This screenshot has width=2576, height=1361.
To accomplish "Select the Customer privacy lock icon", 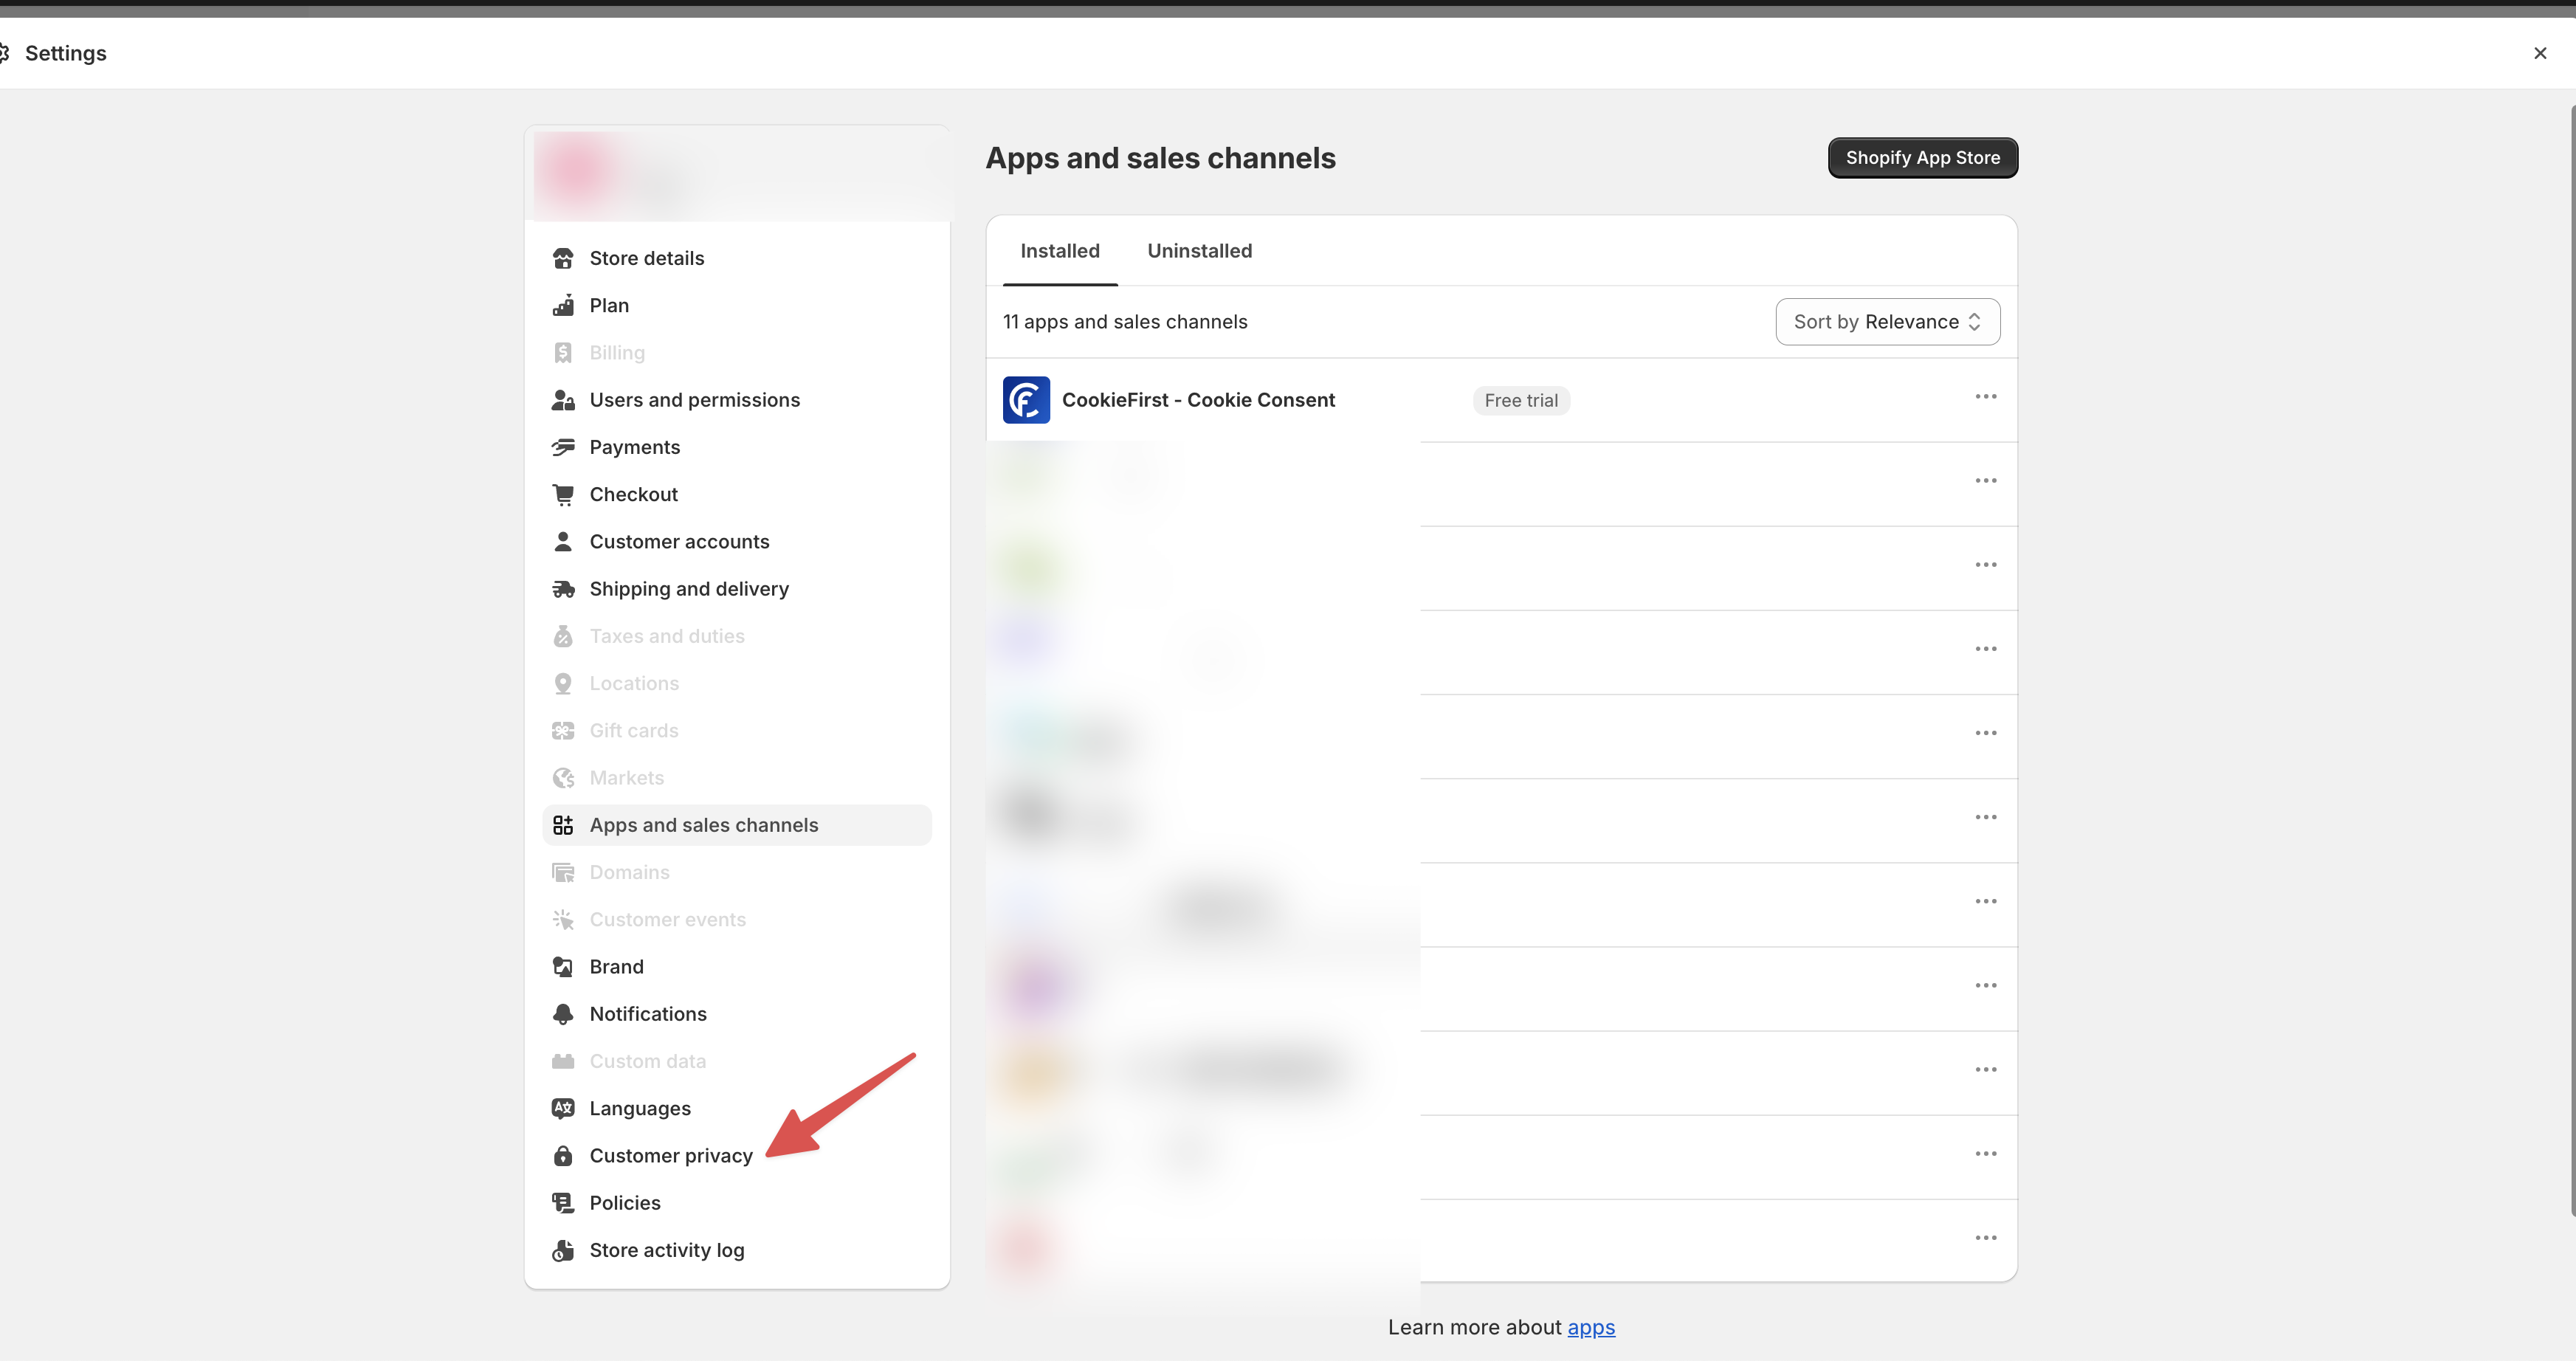I will pos(563,1155).
